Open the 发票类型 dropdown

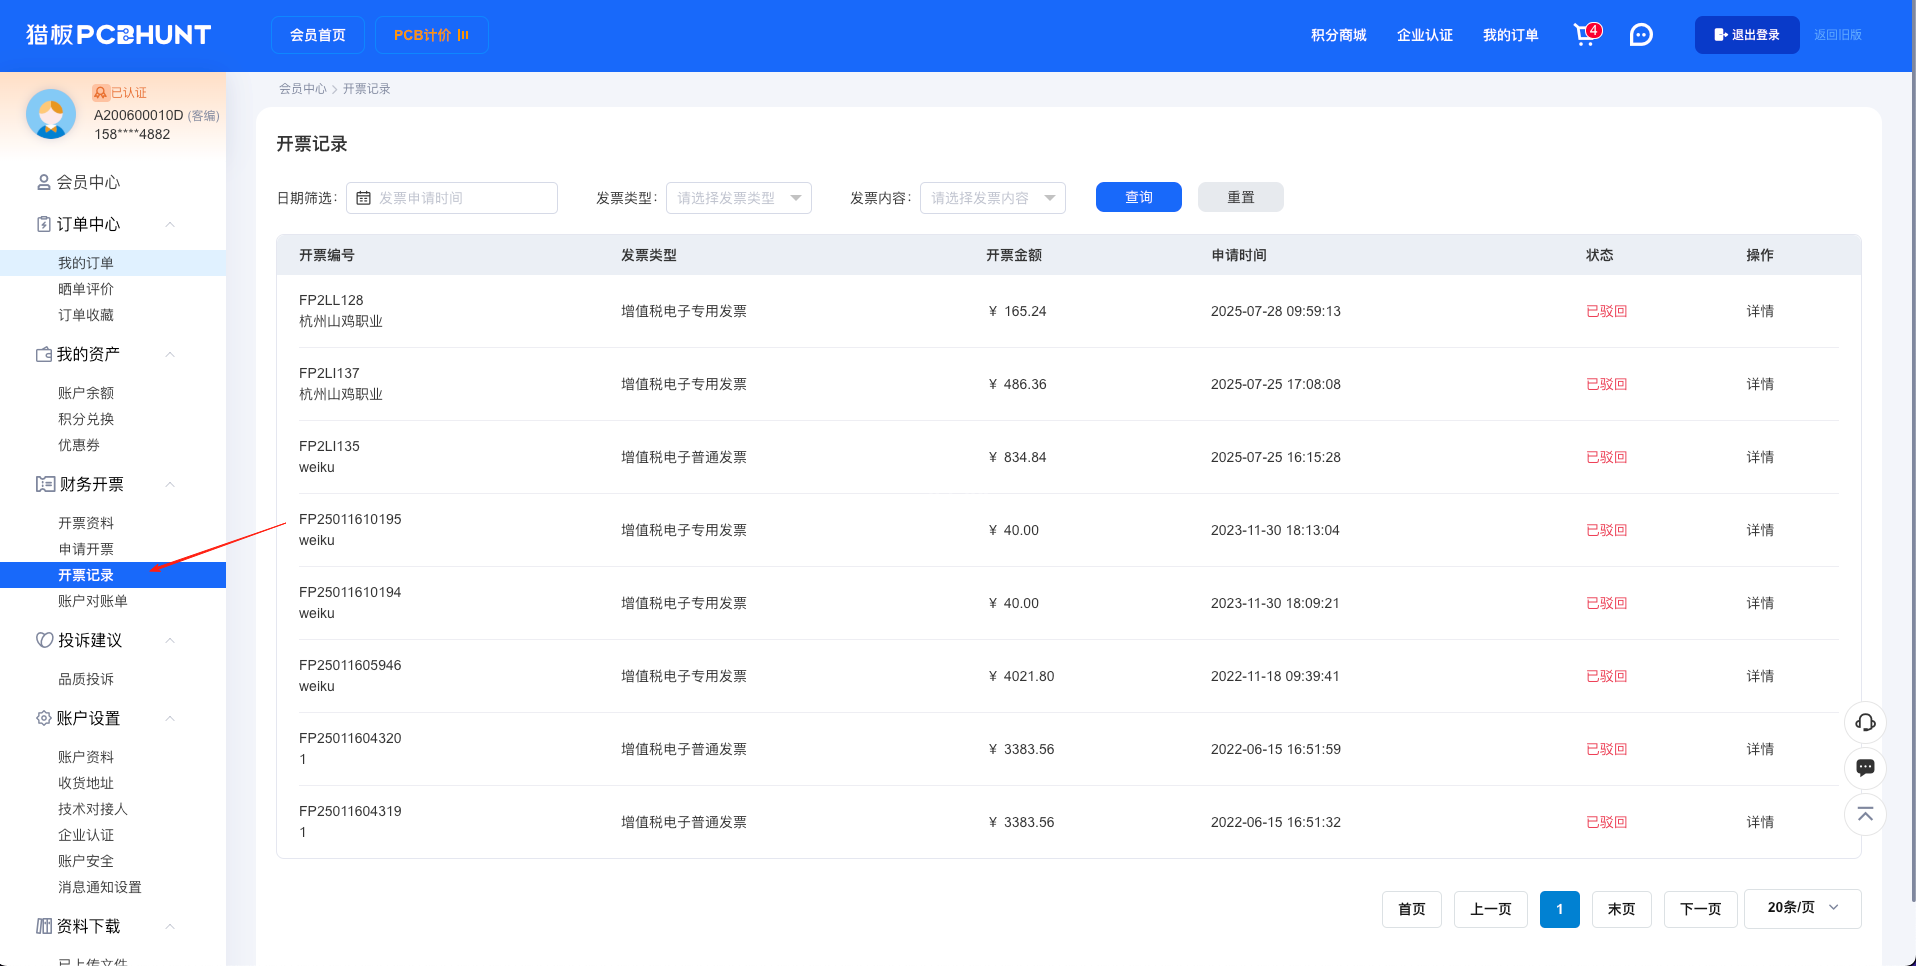pyautogui.click(x=738, y=198)
